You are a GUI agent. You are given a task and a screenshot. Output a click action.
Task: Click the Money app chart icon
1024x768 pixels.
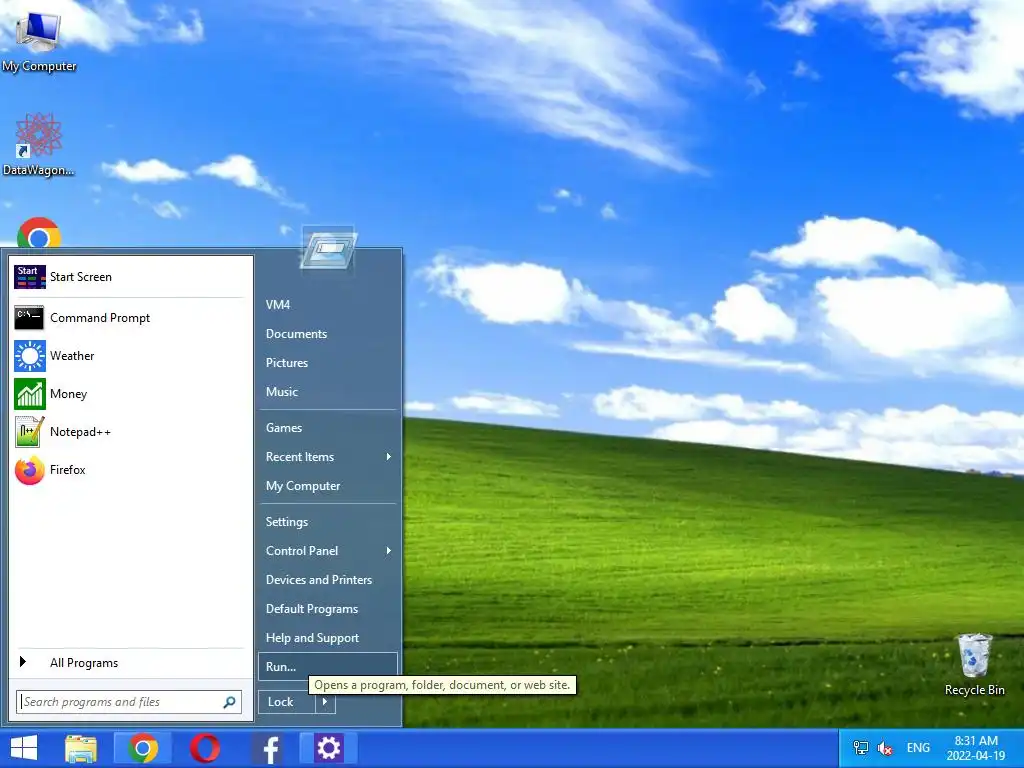[x=29, y=394]
